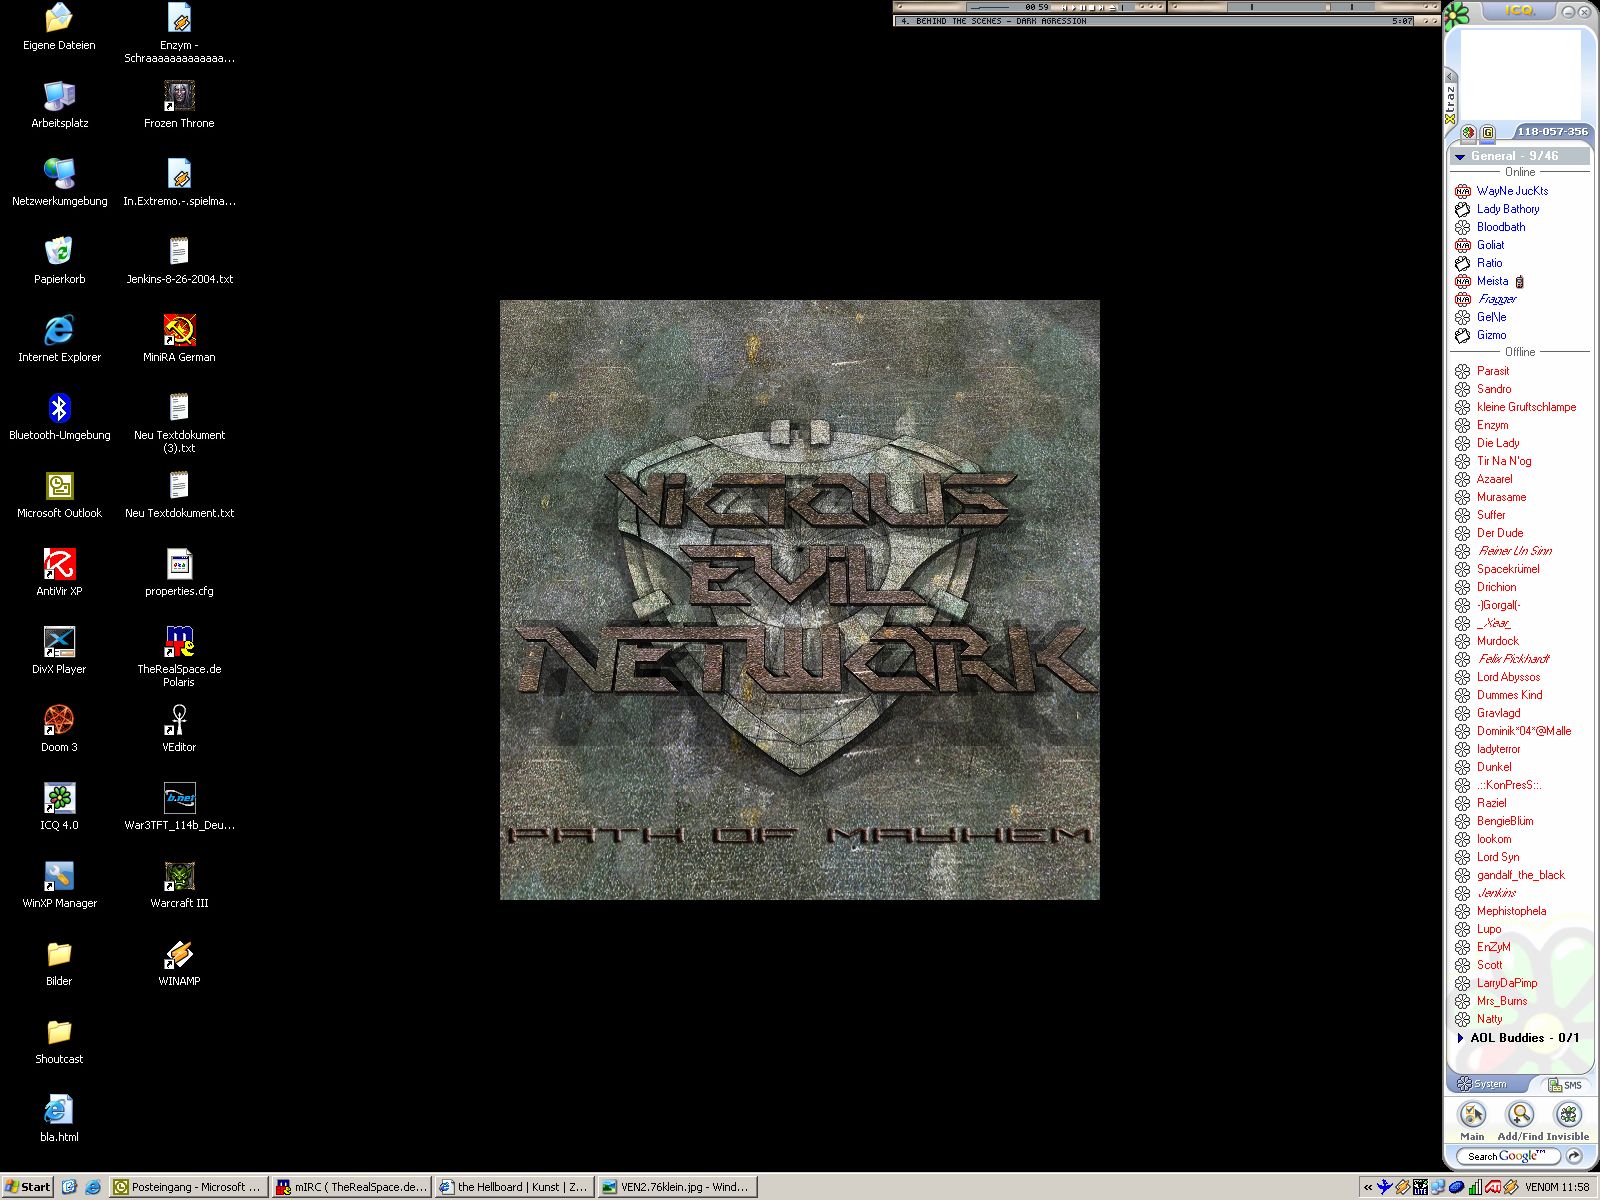Viewport: 1600px width, 1200px height.
Task: Open ICQ contact Gizmo
Action: tap(1491, 335)
